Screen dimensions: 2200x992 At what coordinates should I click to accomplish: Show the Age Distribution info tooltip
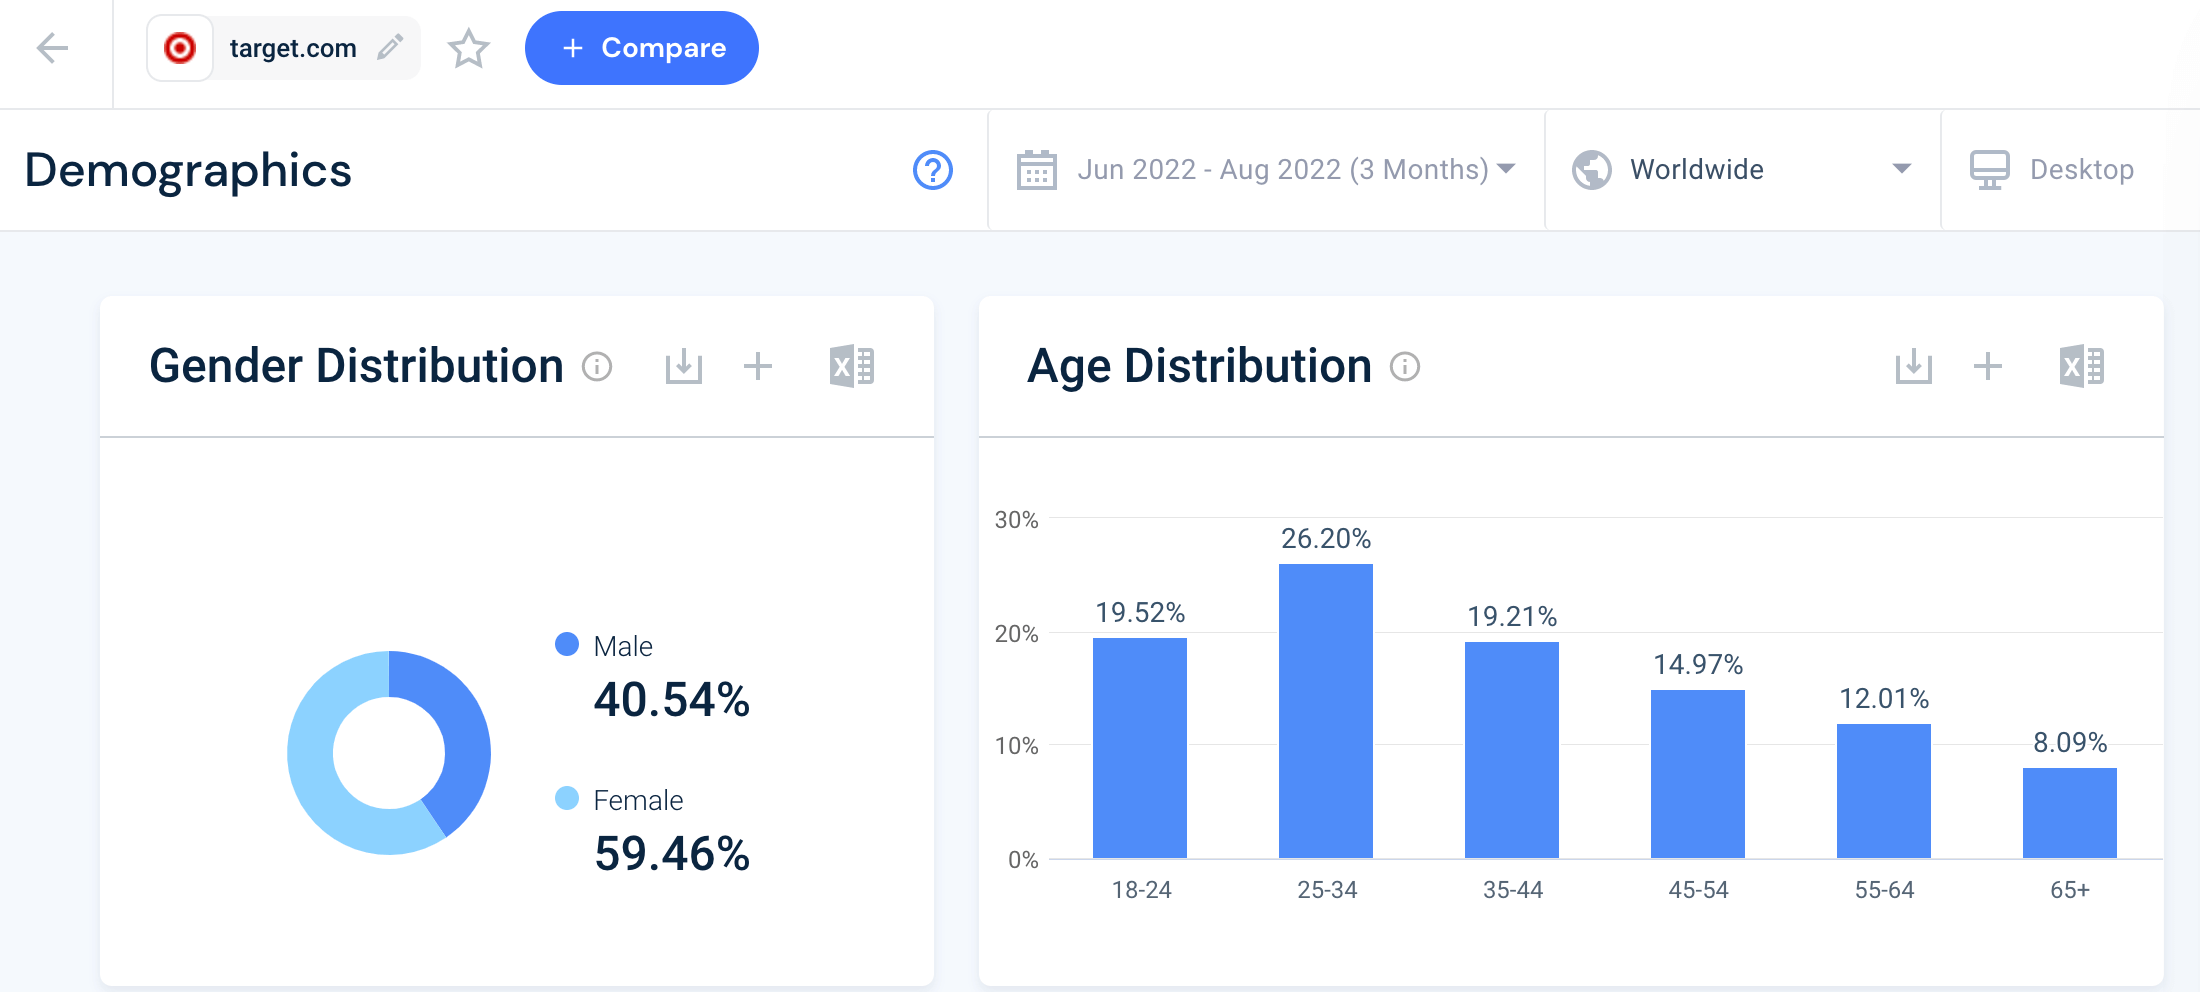1405,367
